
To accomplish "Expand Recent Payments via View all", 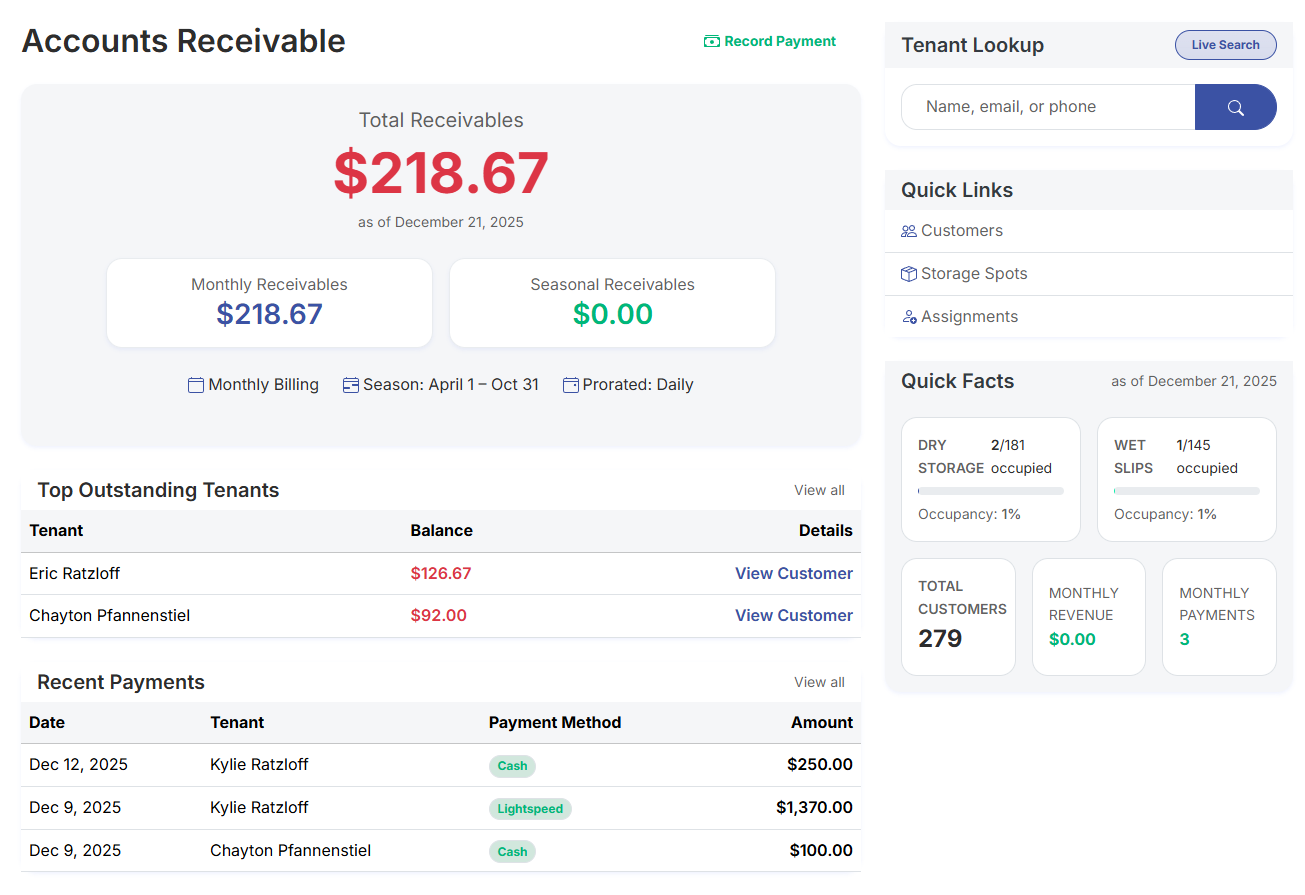I will 818,682.
